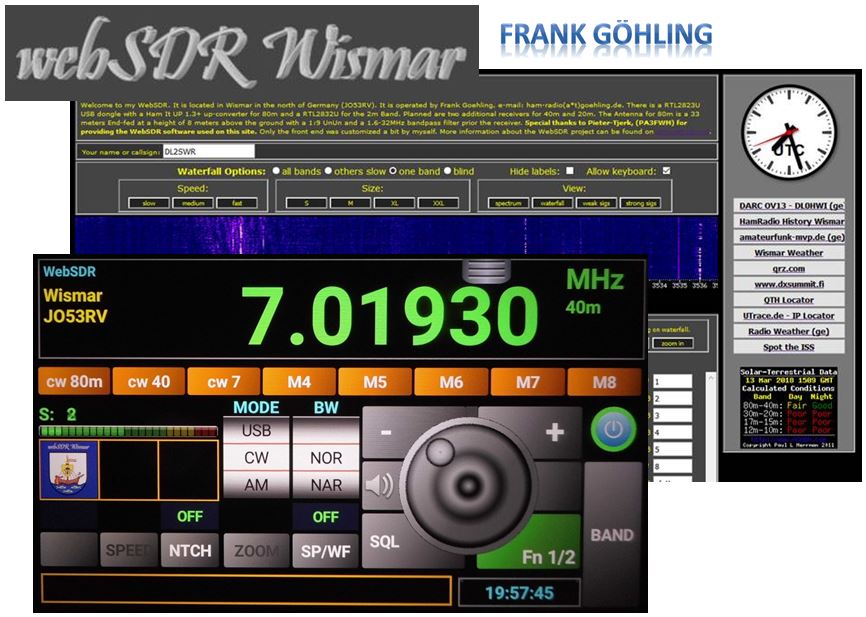
Task: Select the others slow waterfall radio
Action: [x=328, y=171]
